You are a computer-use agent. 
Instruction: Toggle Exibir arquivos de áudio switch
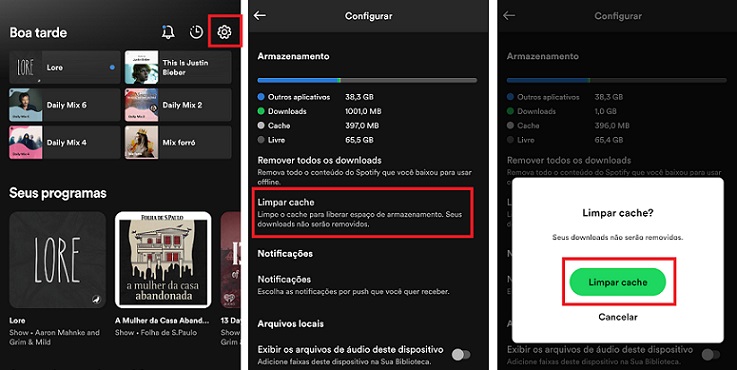pos(461,355)
